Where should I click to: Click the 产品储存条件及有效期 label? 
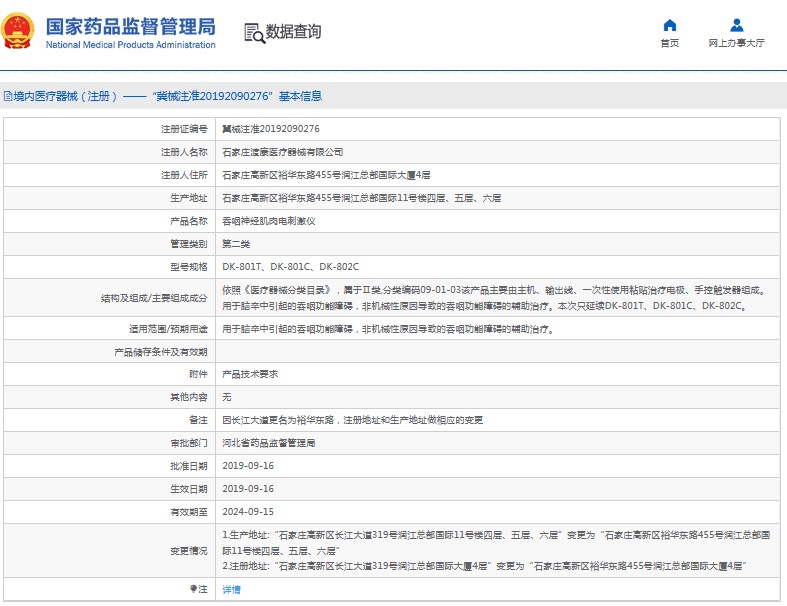tap(161, 352)
